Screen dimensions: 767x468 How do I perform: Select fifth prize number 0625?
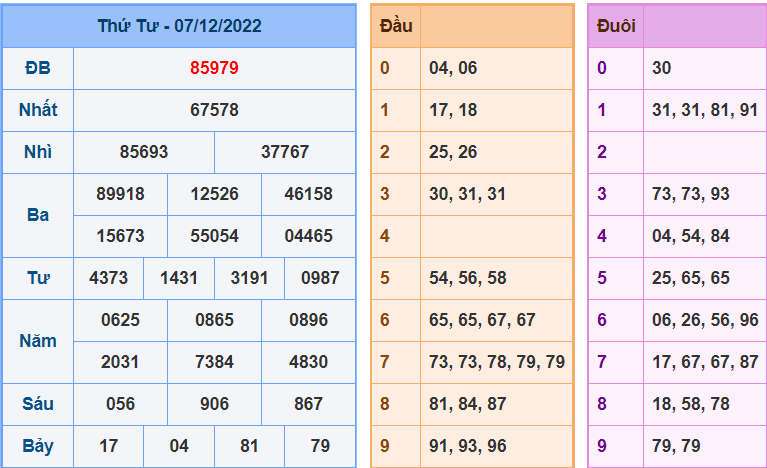pos(120,320)
